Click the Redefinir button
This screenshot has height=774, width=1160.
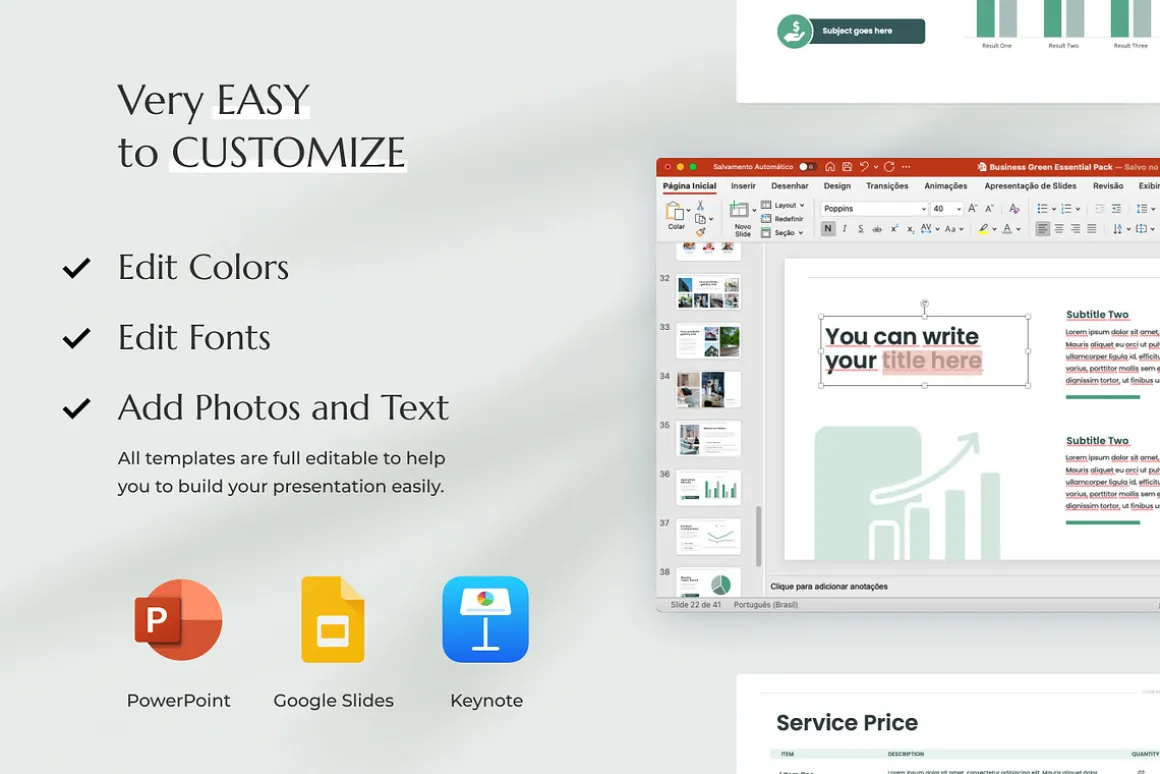coord(782,219)
